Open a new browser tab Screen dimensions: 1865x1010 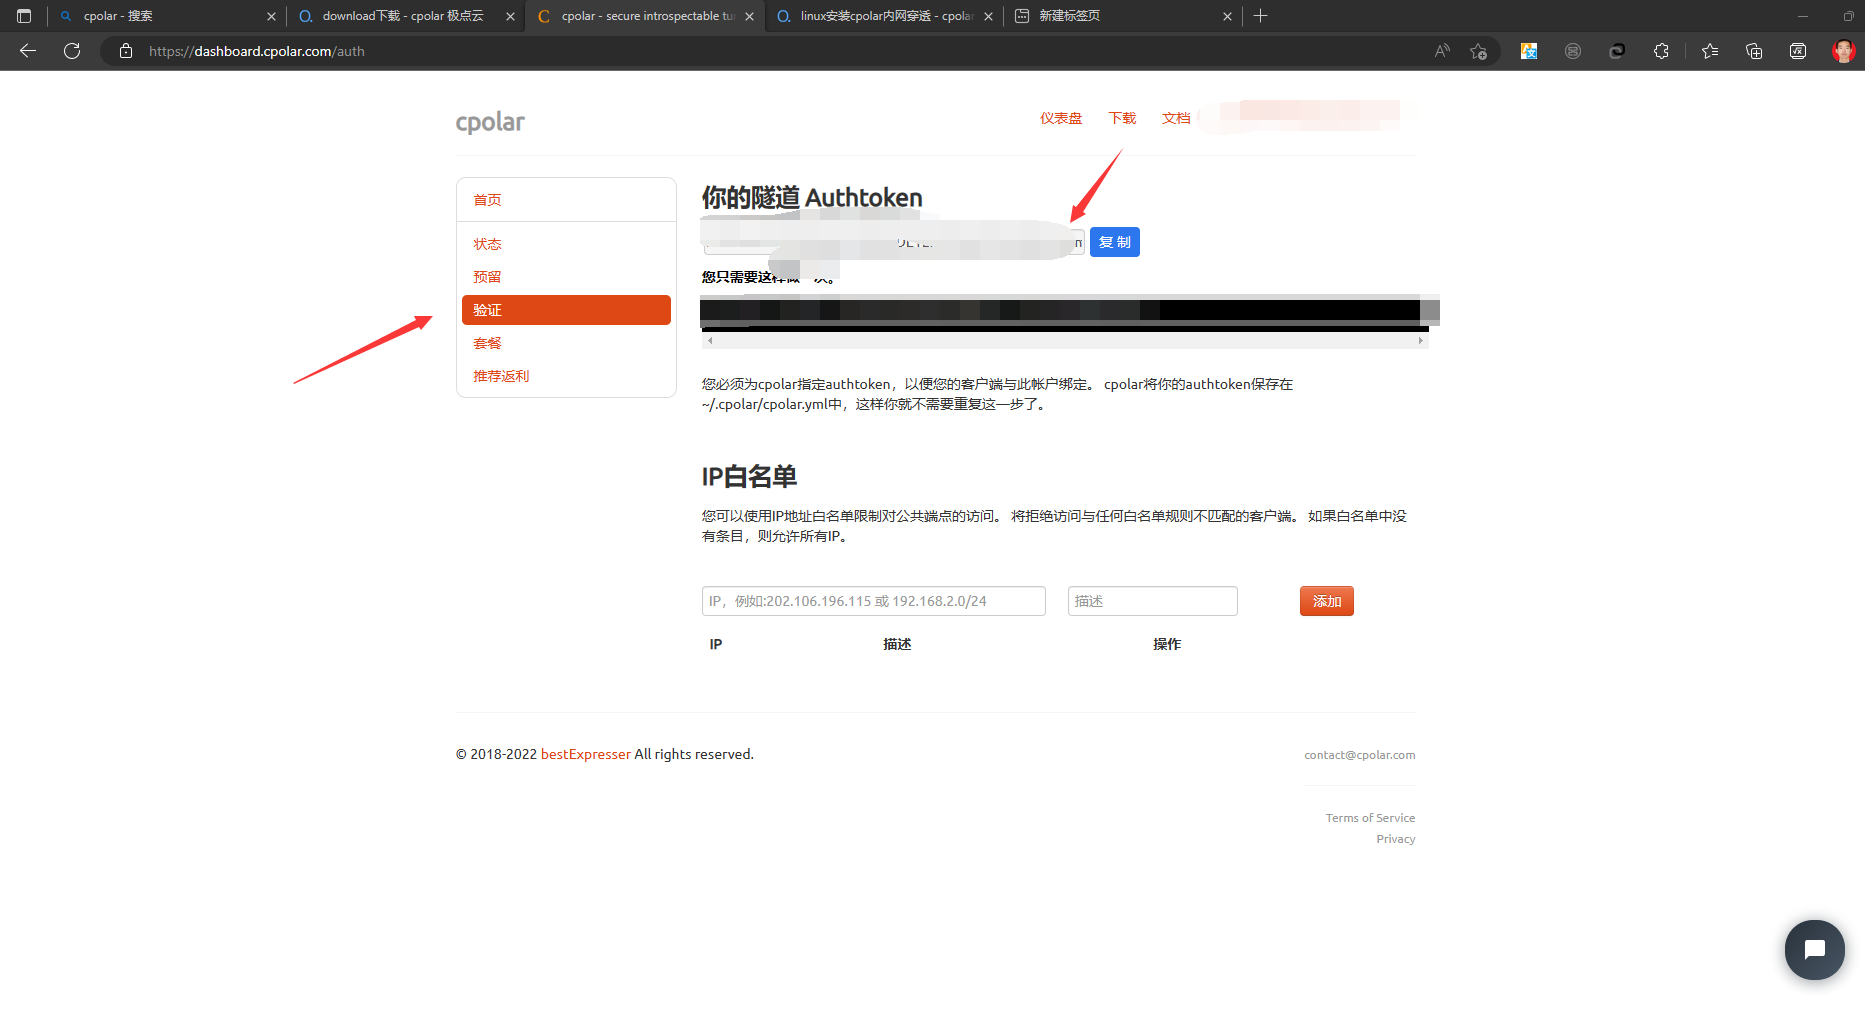click(1260, 16)
